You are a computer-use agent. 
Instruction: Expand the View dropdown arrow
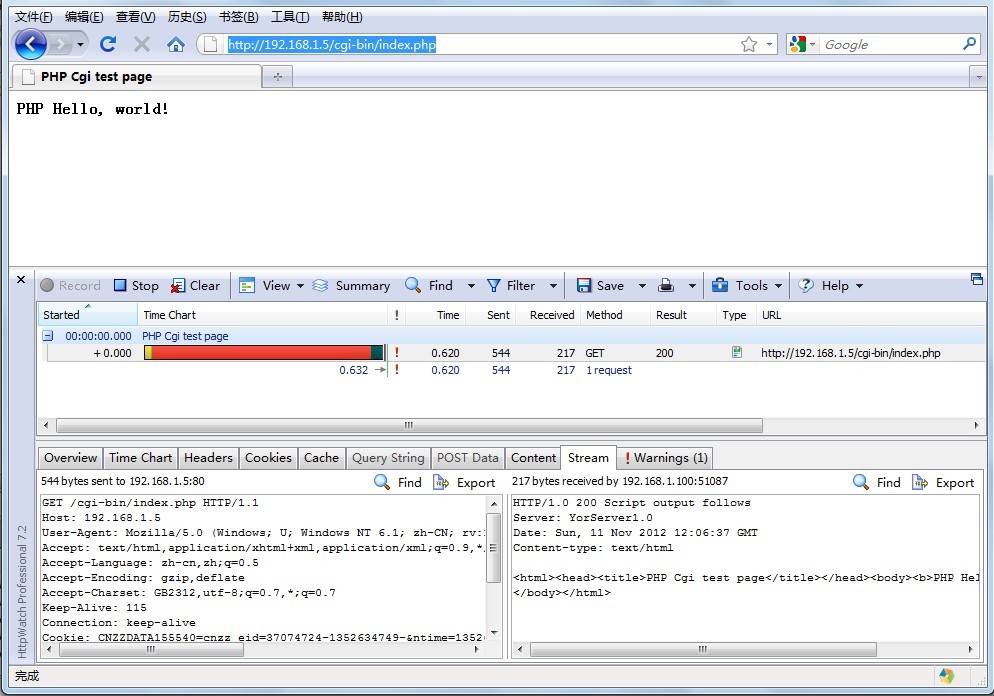tap(299, 286)
